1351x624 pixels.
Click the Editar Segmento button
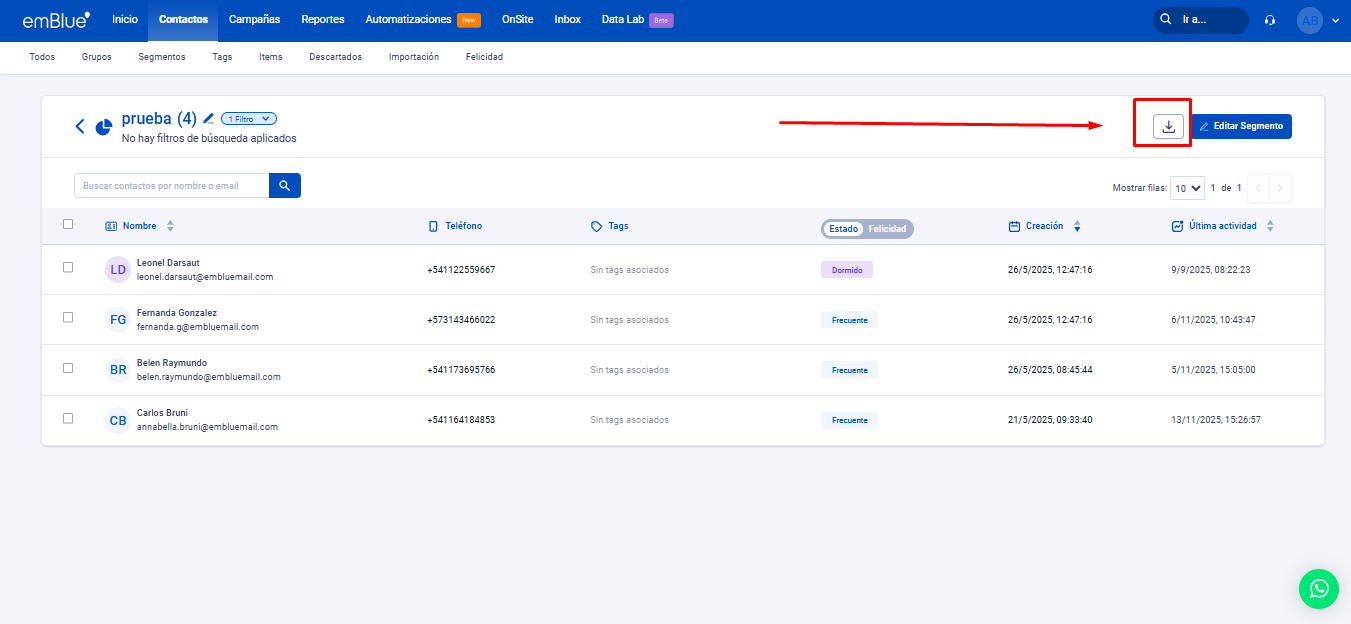point(1241,126)
